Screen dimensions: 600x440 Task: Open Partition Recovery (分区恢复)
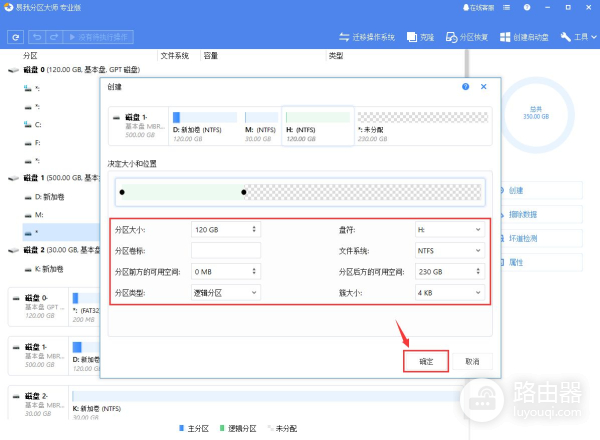(x=467, y=37)
